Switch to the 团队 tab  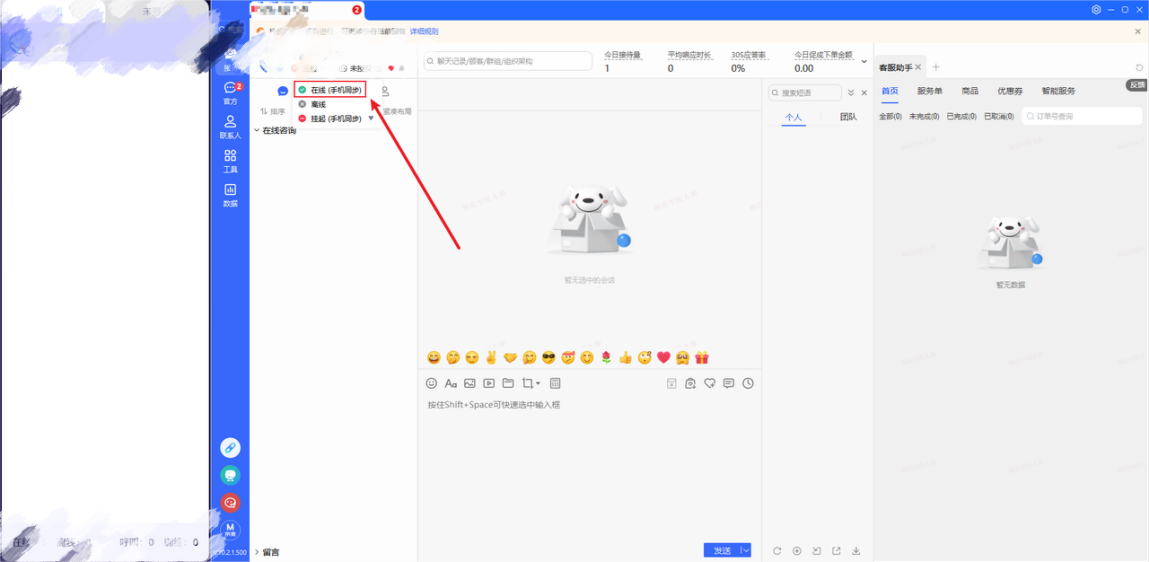[x=848, y=117]
